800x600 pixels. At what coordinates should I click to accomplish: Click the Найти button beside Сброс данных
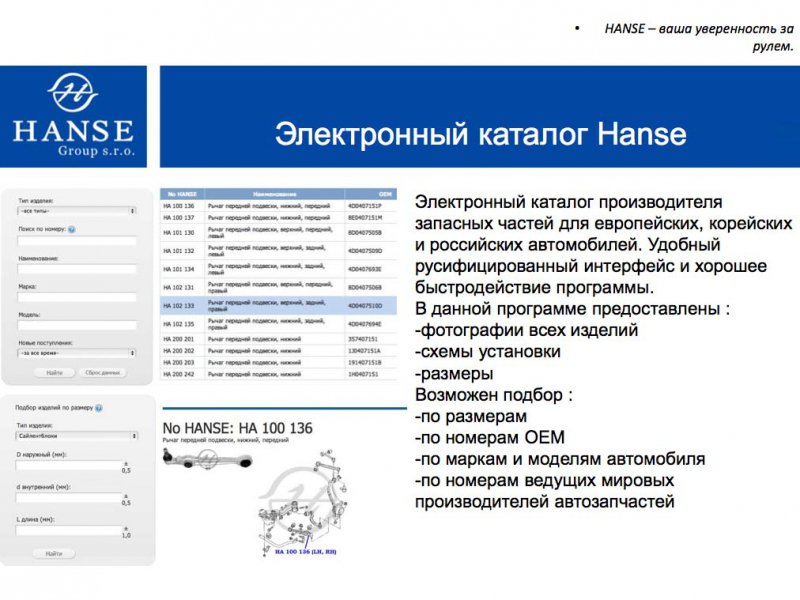coord(55,373)
